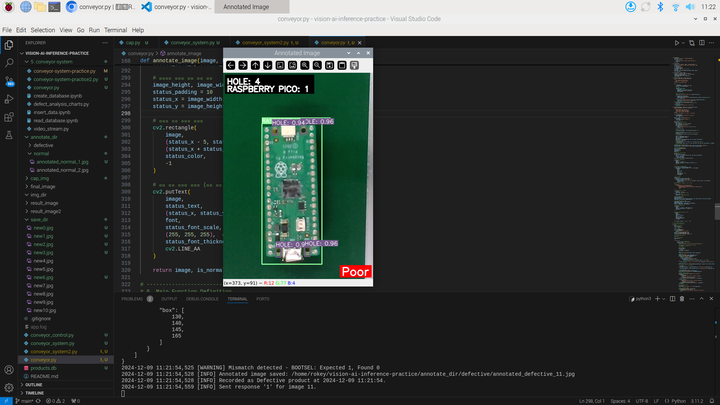Kill terminal using trash icon

[682, 299]
